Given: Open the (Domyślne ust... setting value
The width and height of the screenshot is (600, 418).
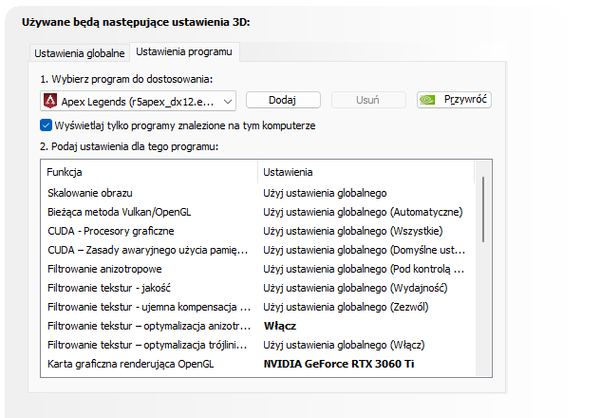Looking at the screenshot, I should click(364, 250).
